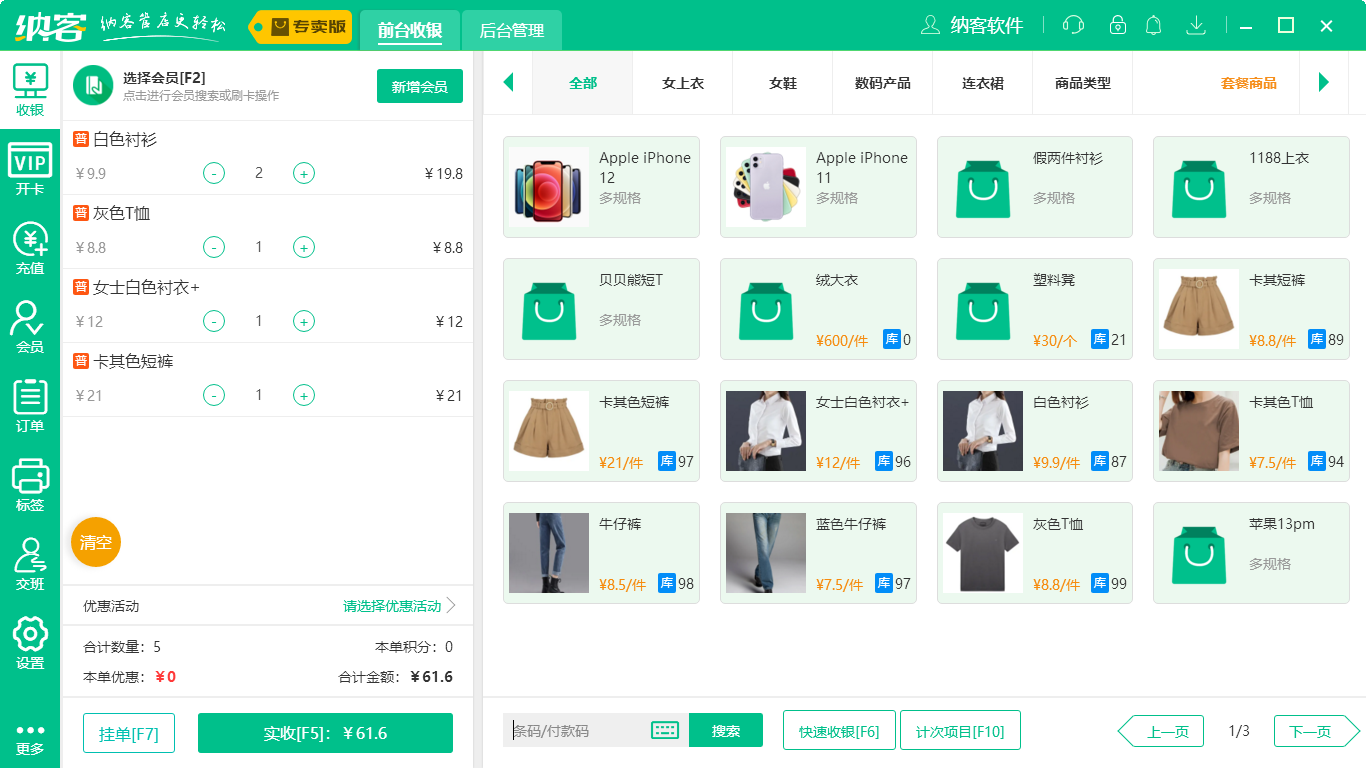
Task: Open on-screen keyboard icon in barcode field
Action: click(x=665, y=730)
